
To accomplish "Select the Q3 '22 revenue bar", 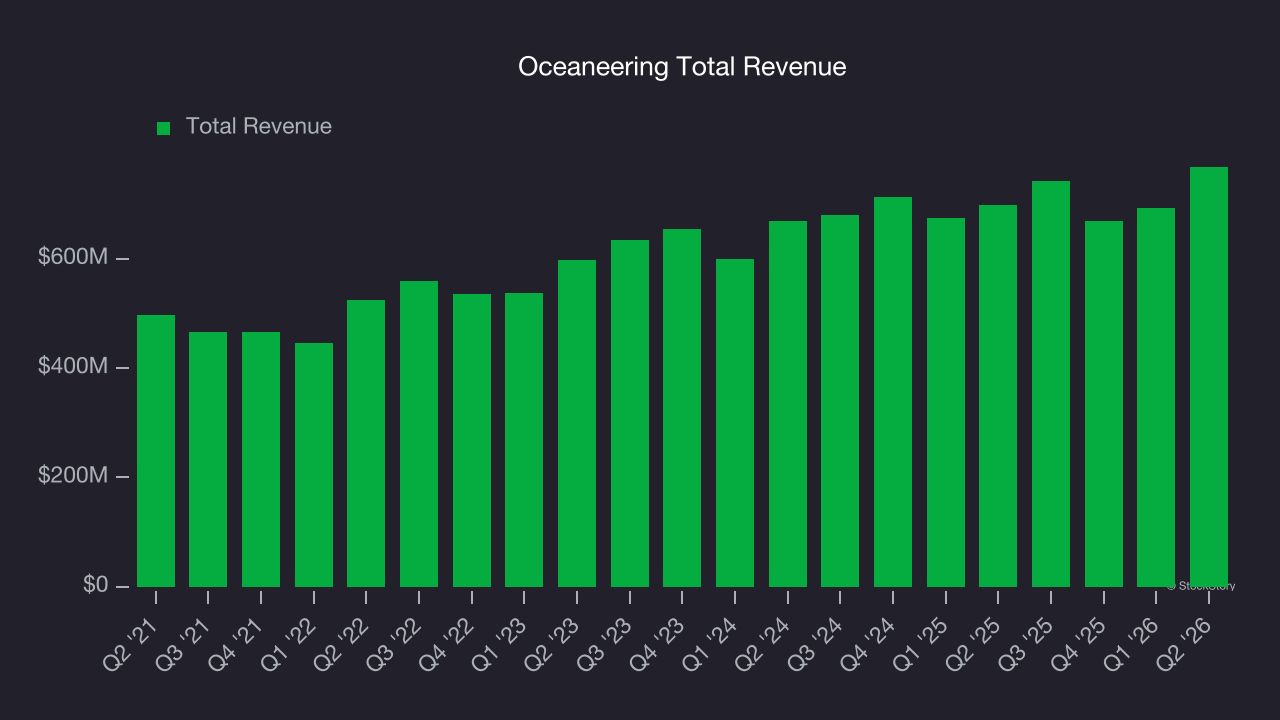I will (419, 434).
